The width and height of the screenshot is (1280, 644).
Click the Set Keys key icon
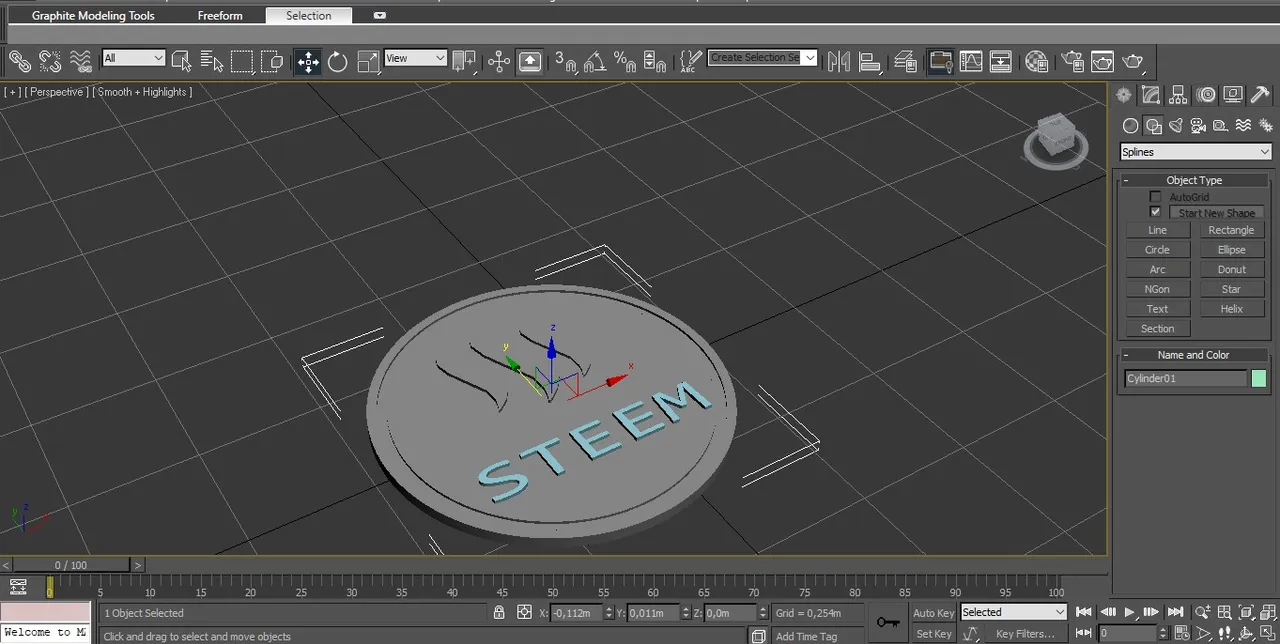click(887, 622)
